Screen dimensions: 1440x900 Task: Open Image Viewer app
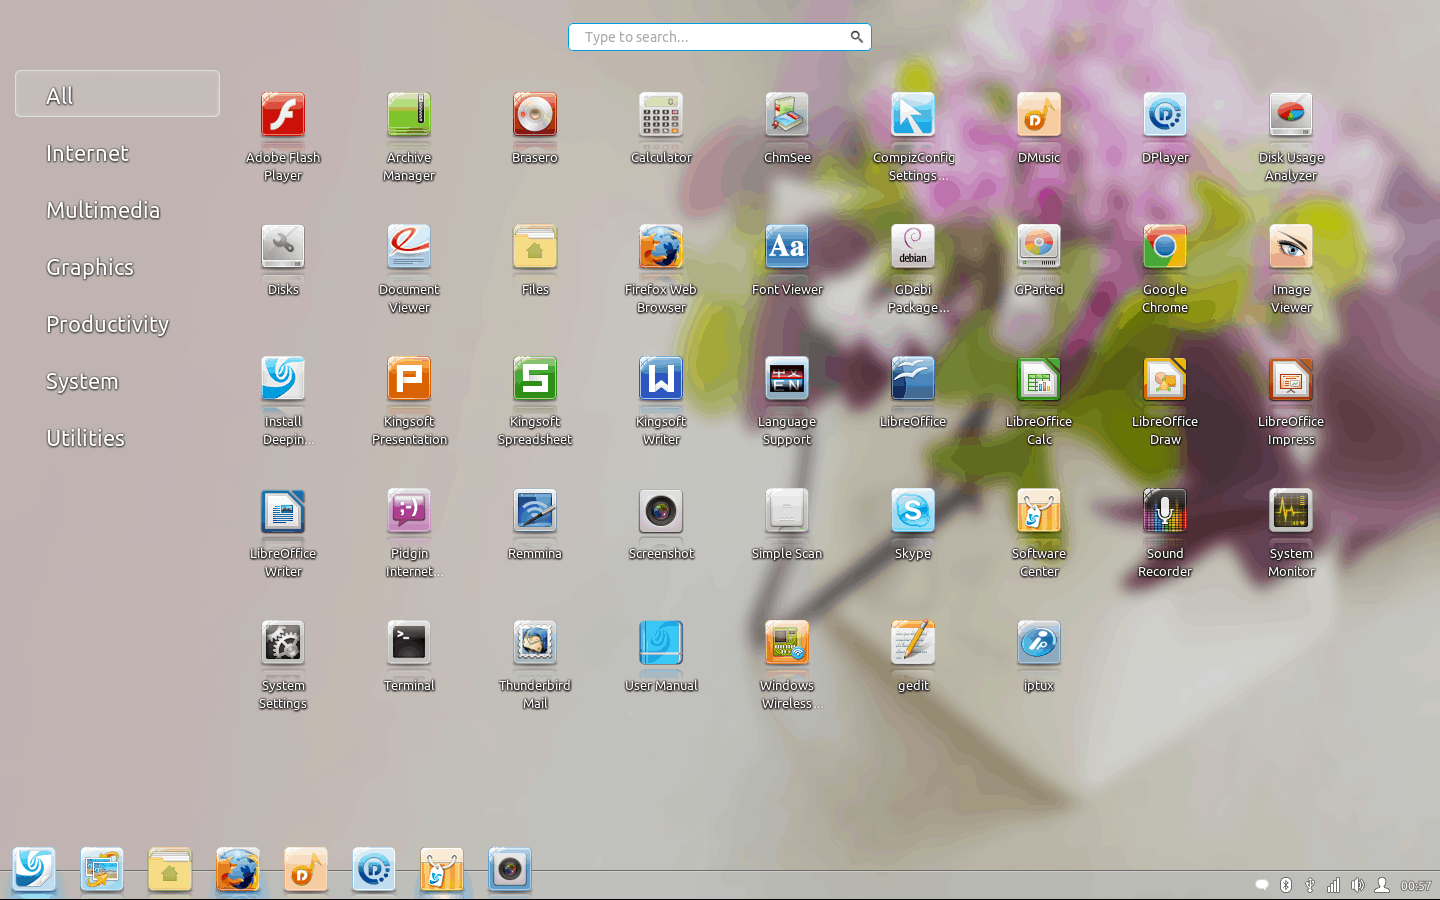(1291, 247)
